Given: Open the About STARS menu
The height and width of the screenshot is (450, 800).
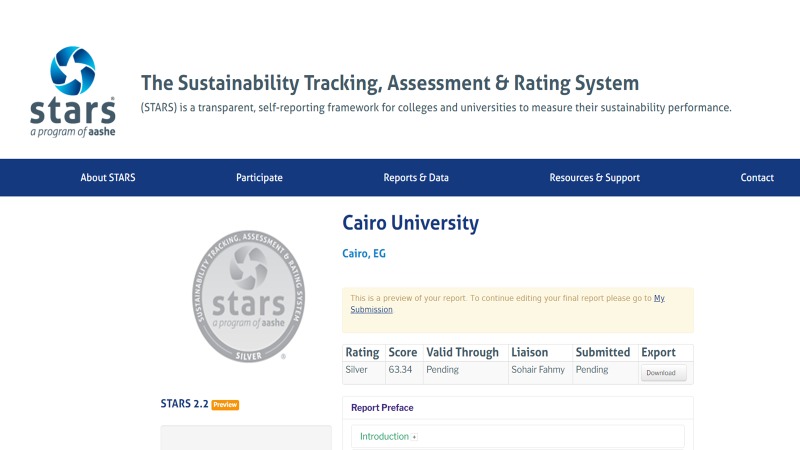Looking at the screenshot, I should pos(108,178).
